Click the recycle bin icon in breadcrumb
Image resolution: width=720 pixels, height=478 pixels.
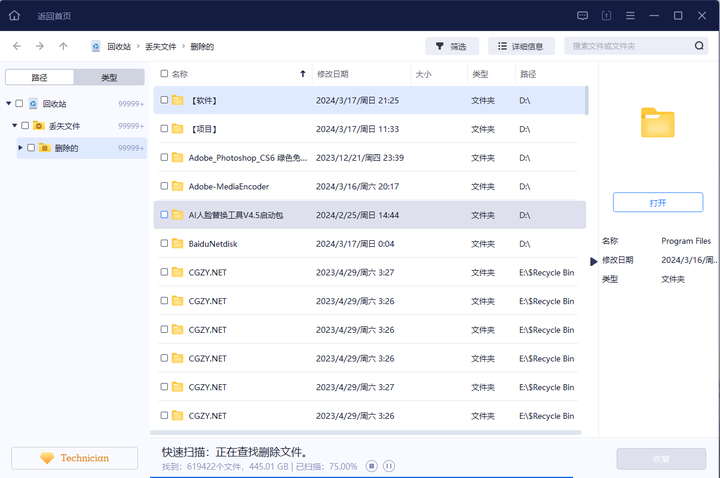96,46
